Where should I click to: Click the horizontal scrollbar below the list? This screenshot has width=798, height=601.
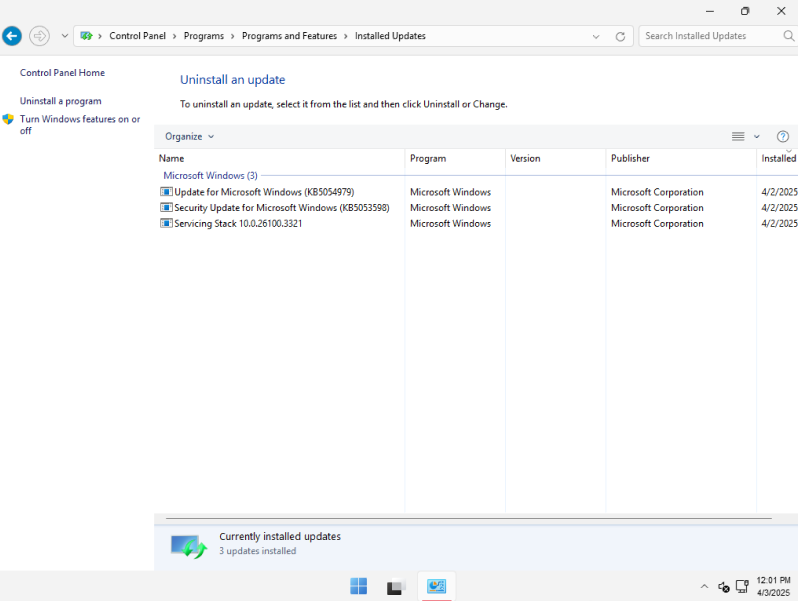click(x=469, y=519)
